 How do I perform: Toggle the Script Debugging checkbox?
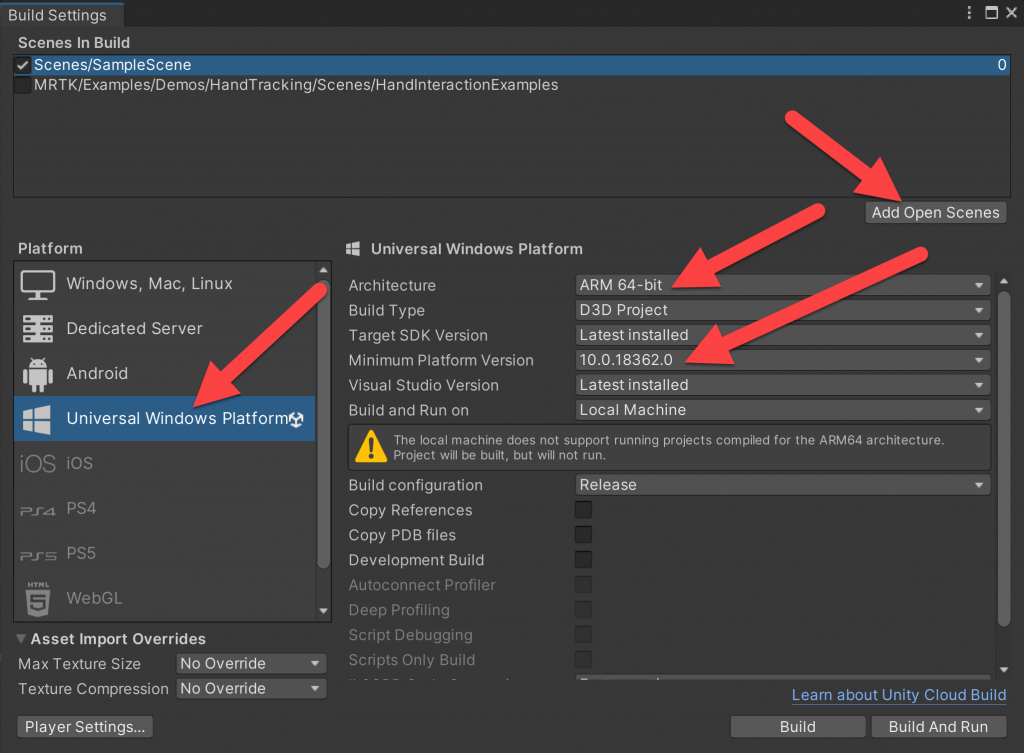coord(583,634)
